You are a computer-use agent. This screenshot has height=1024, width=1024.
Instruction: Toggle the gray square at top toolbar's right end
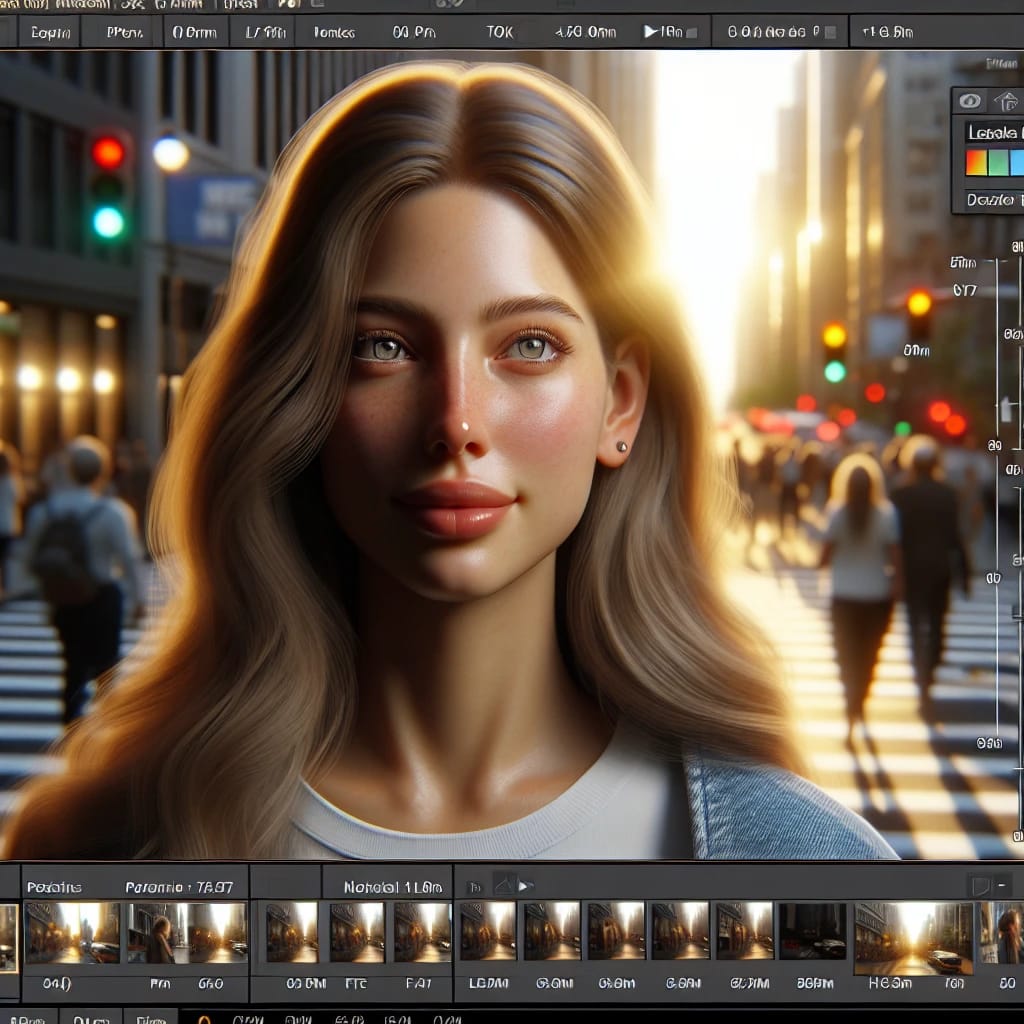pyautogui.click(x=831, y=32)
